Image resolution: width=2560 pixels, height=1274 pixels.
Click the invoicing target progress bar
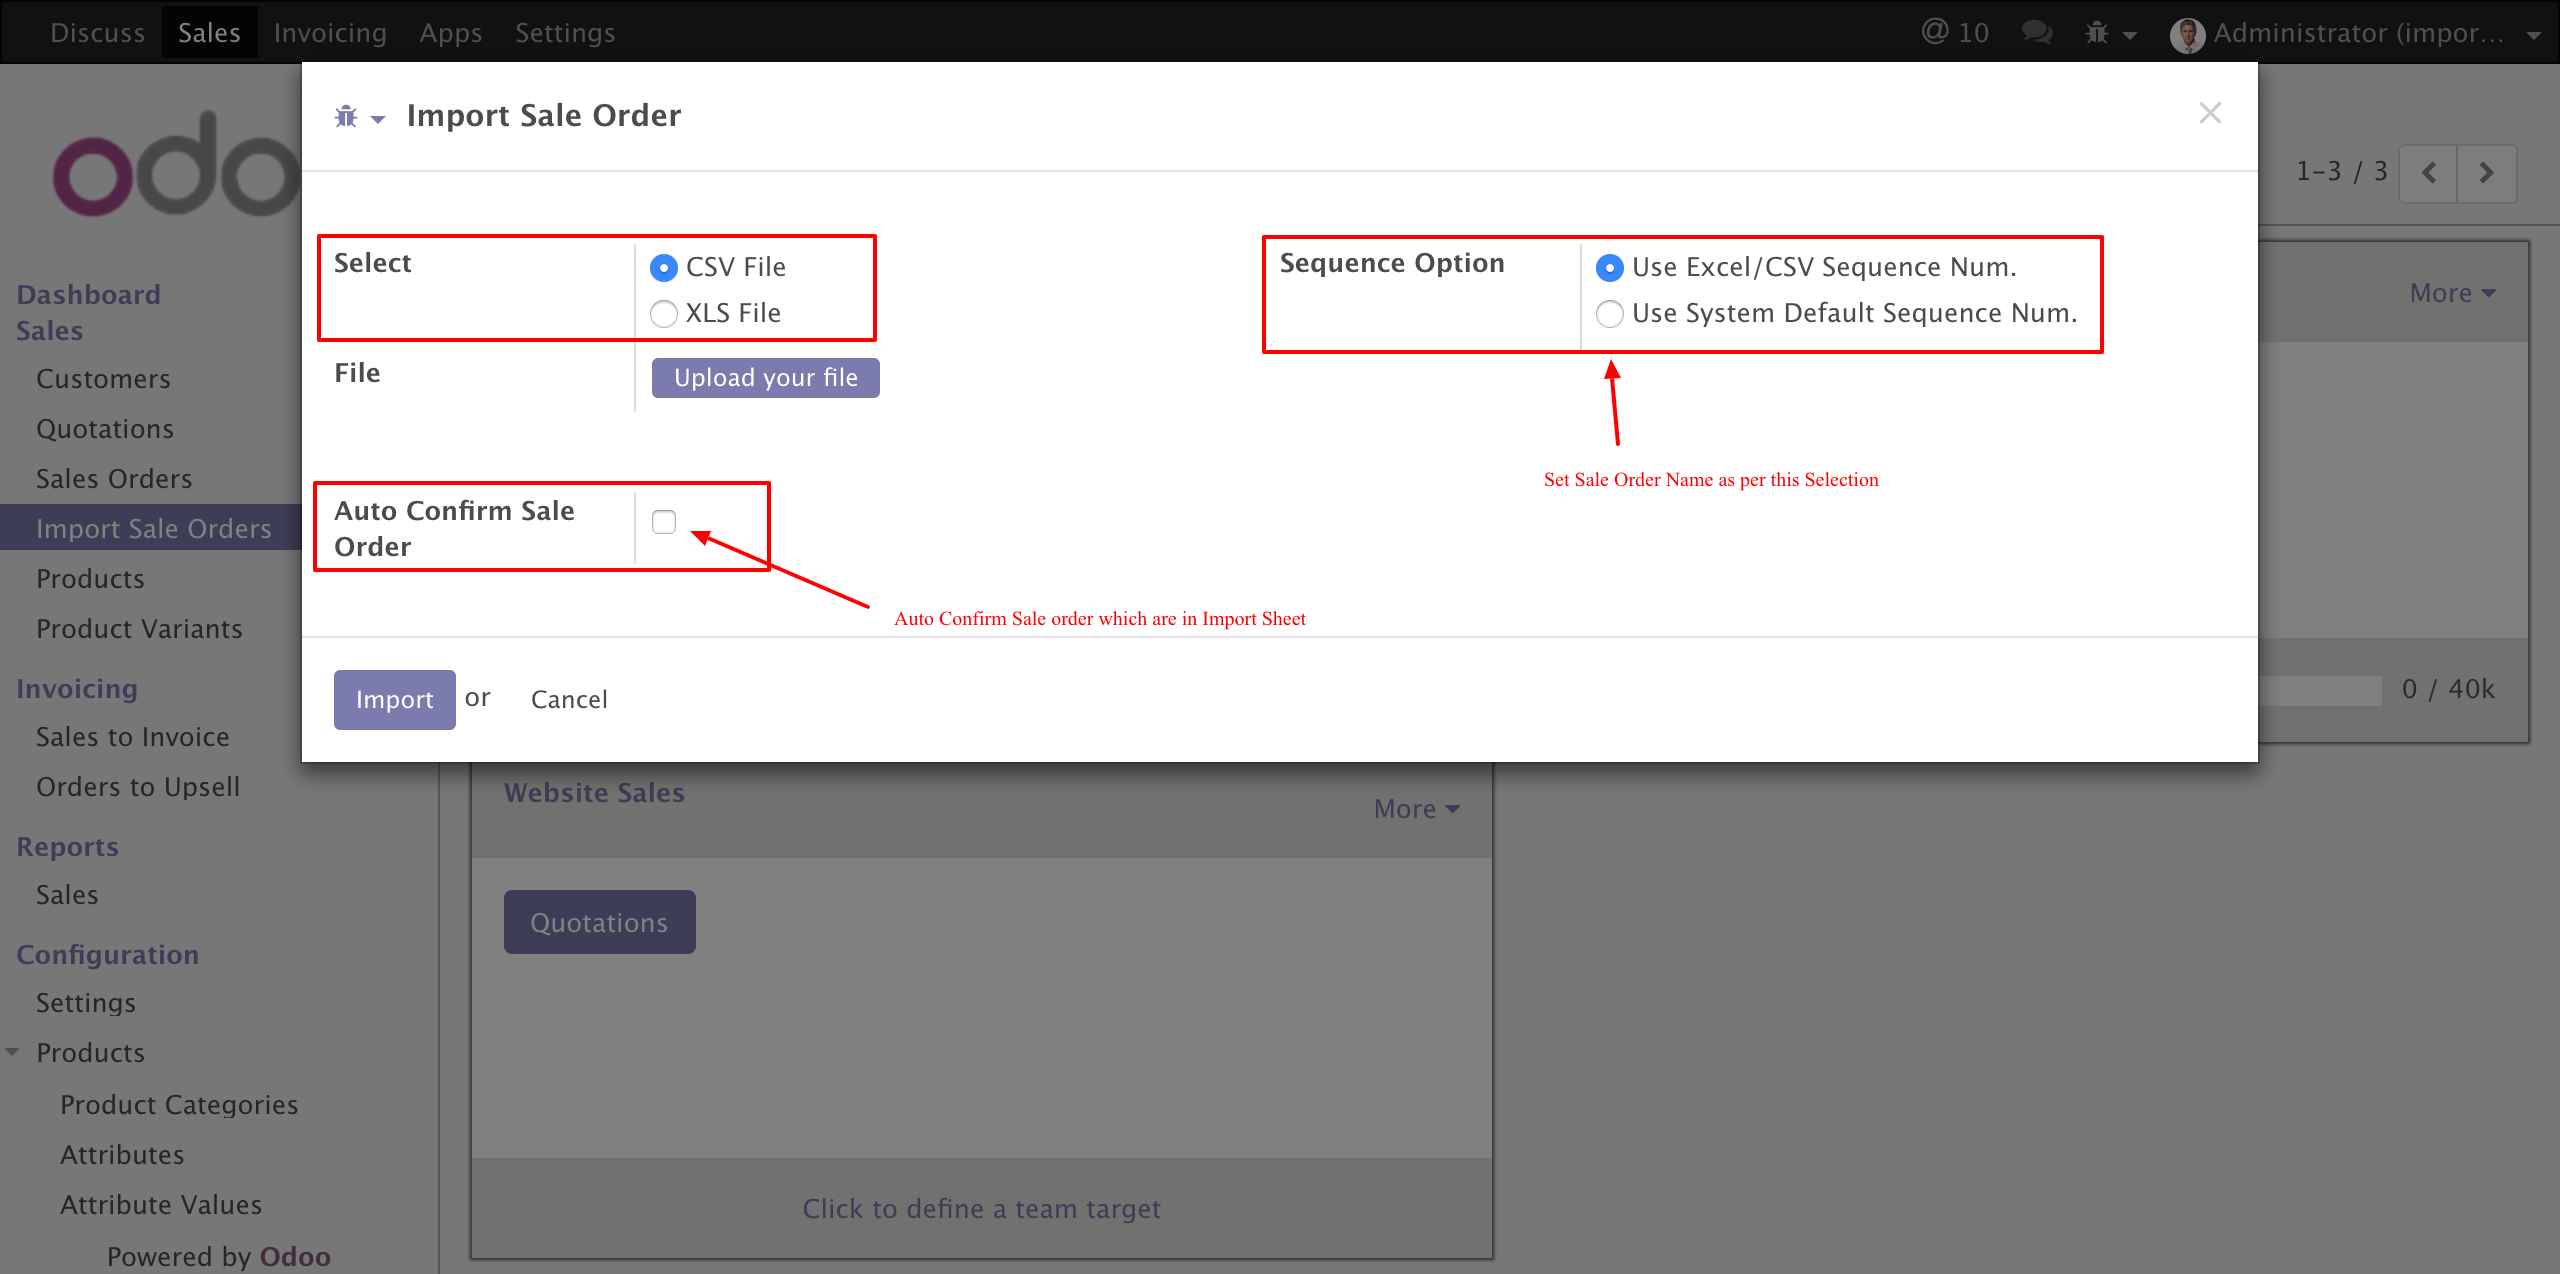point(2320,690)
